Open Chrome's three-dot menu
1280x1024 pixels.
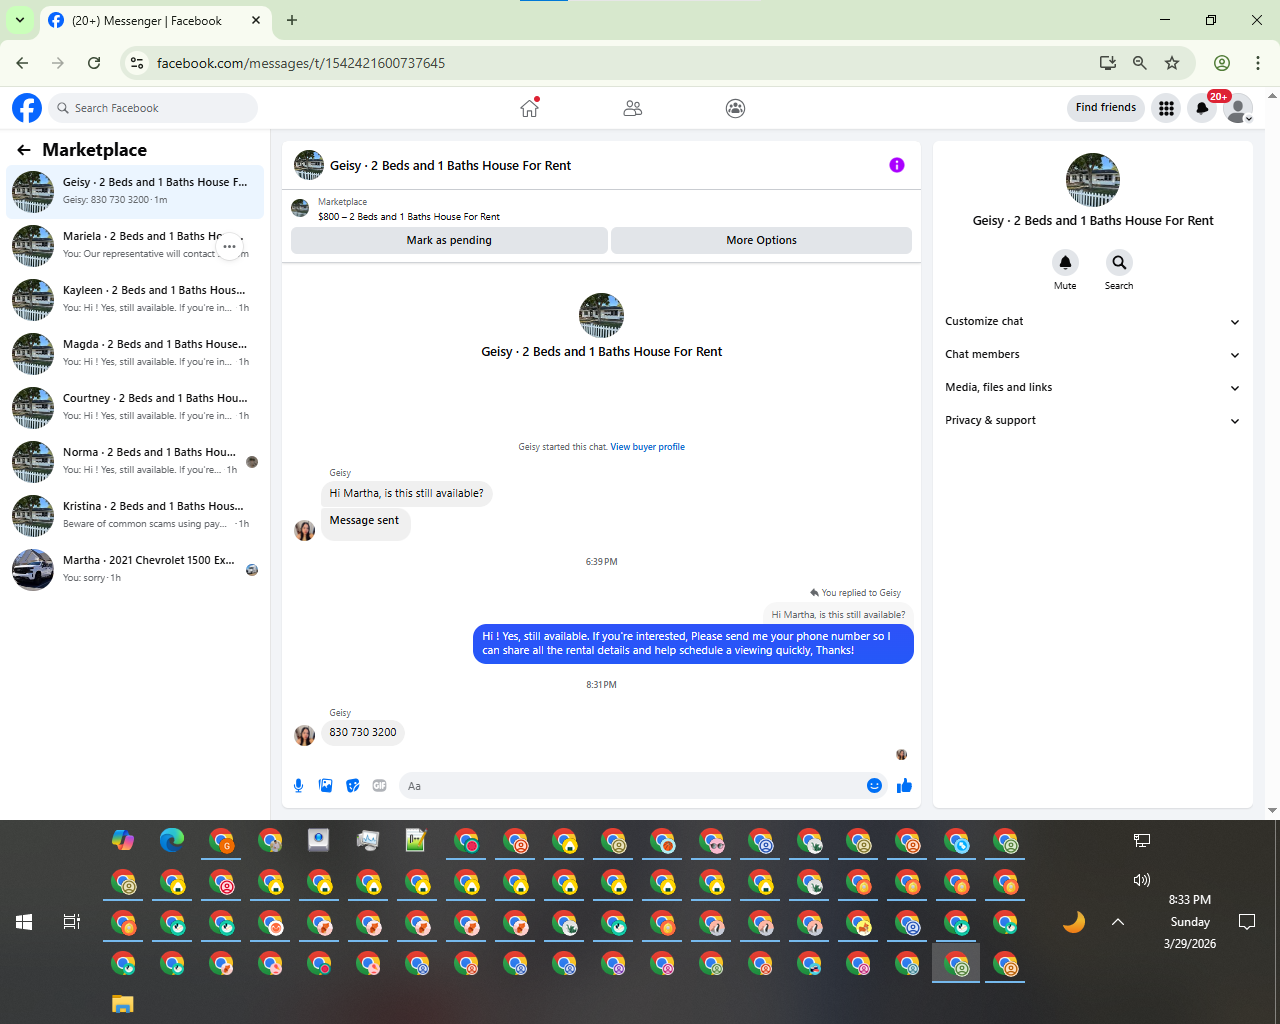point(1257,63)
